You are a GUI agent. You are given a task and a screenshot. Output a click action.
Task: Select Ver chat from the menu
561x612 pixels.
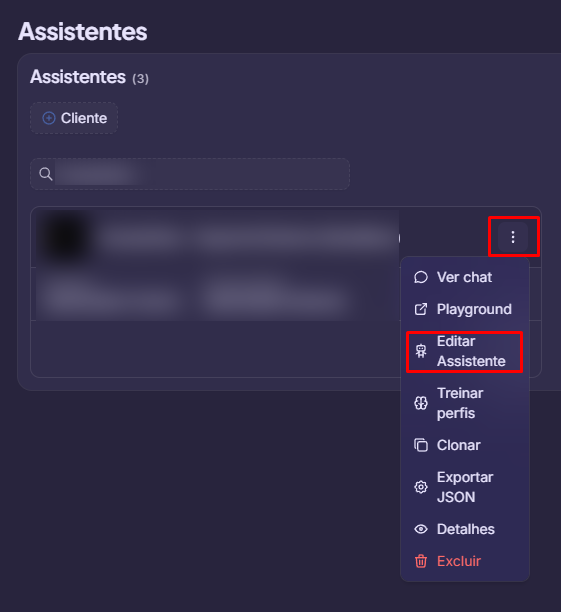tap(465, 277)
